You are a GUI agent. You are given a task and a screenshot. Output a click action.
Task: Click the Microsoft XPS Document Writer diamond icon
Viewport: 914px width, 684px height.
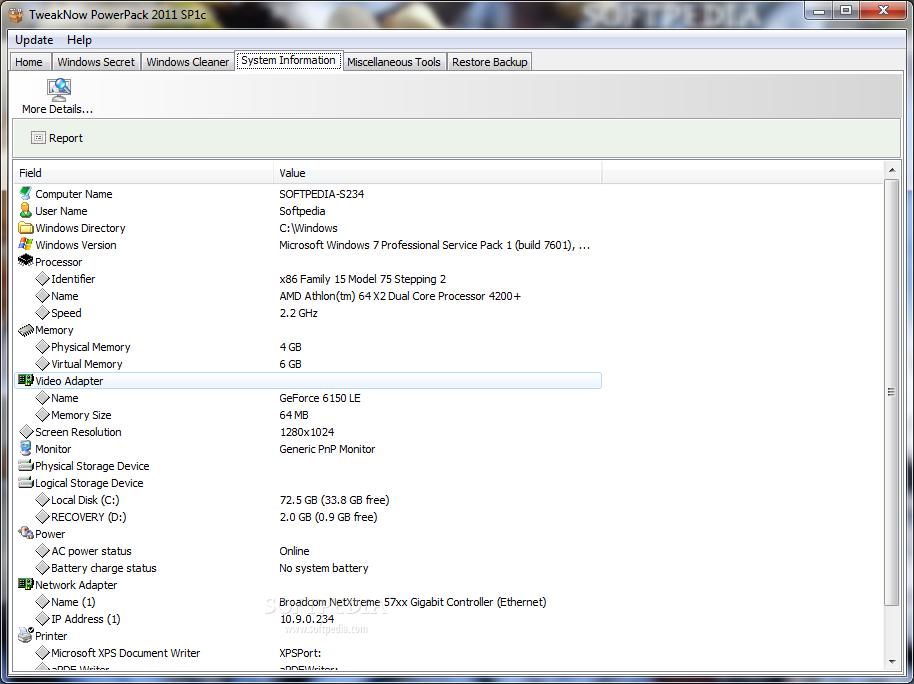tap(42, 653)
